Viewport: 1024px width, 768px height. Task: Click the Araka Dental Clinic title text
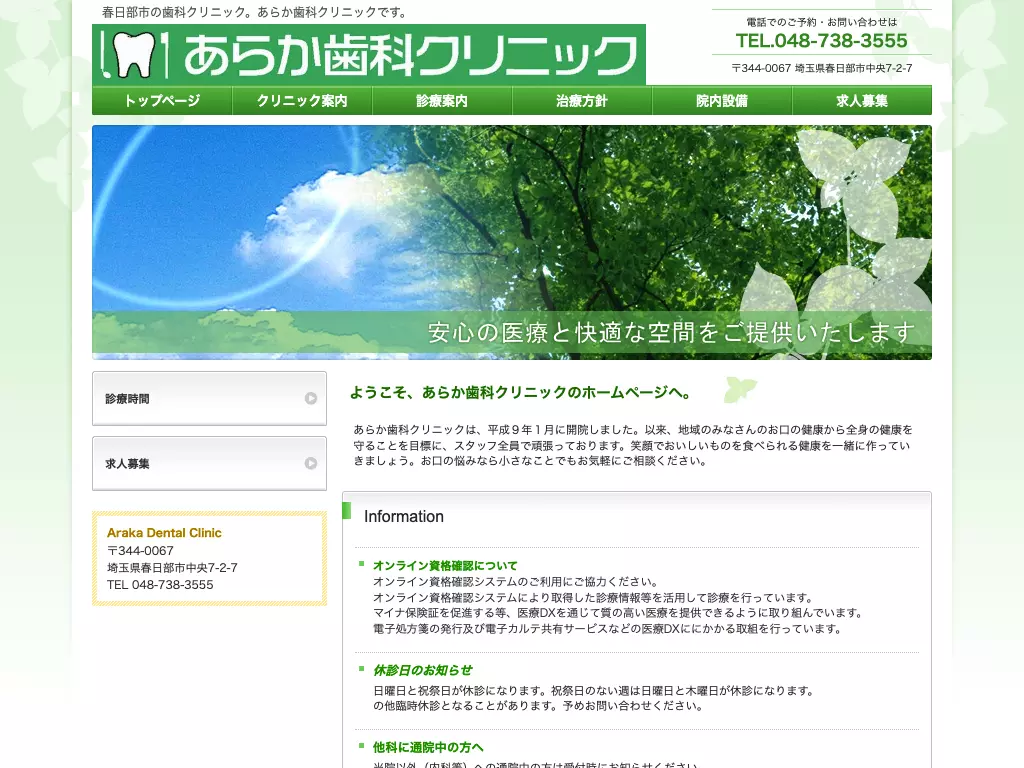coord(164,533)
